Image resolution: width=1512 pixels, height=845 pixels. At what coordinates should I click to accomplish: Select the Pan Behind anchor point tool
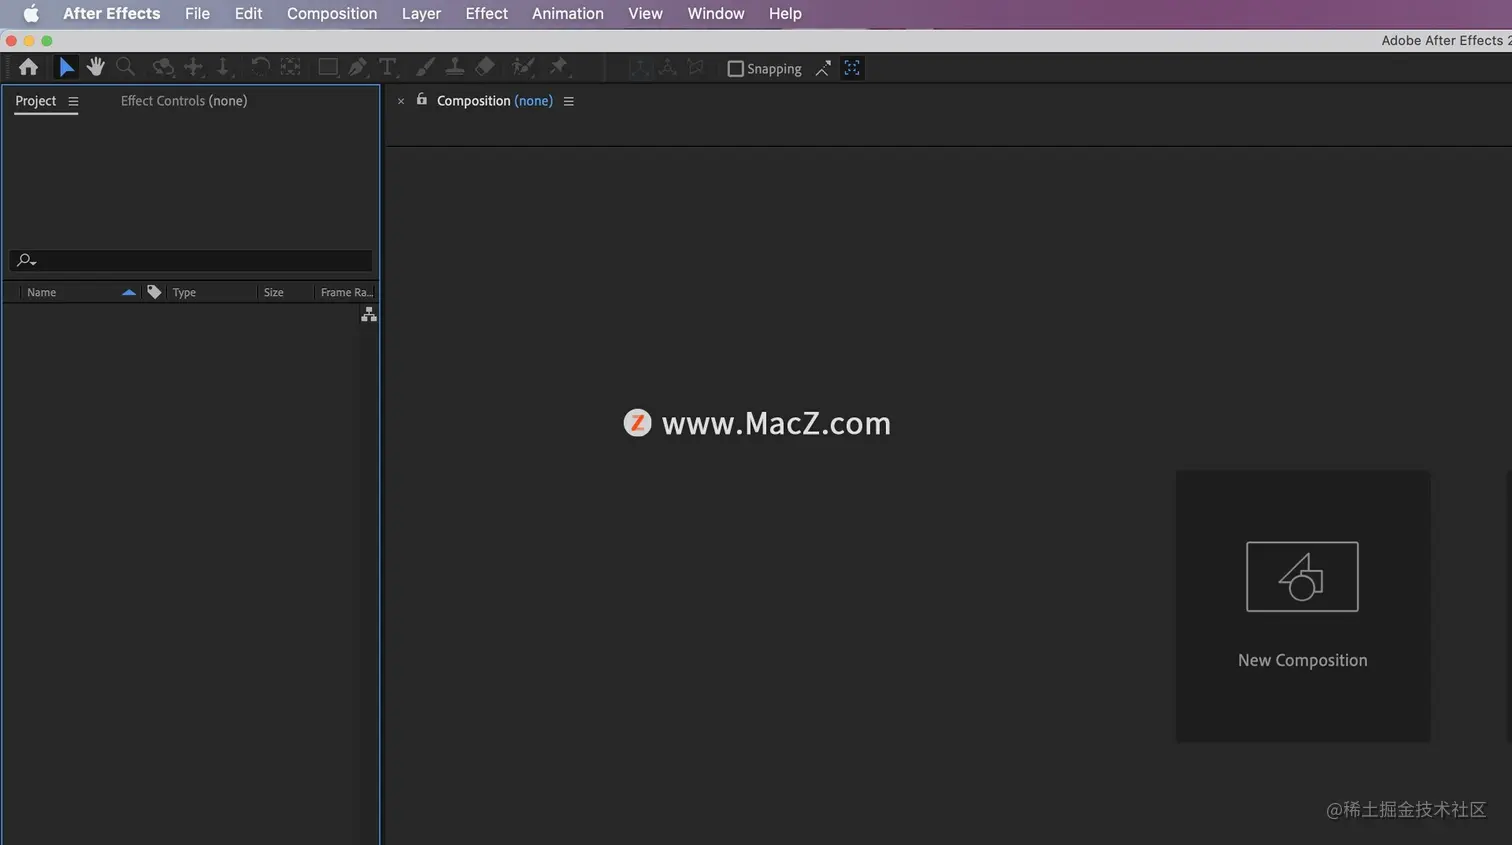click(290, 67)
